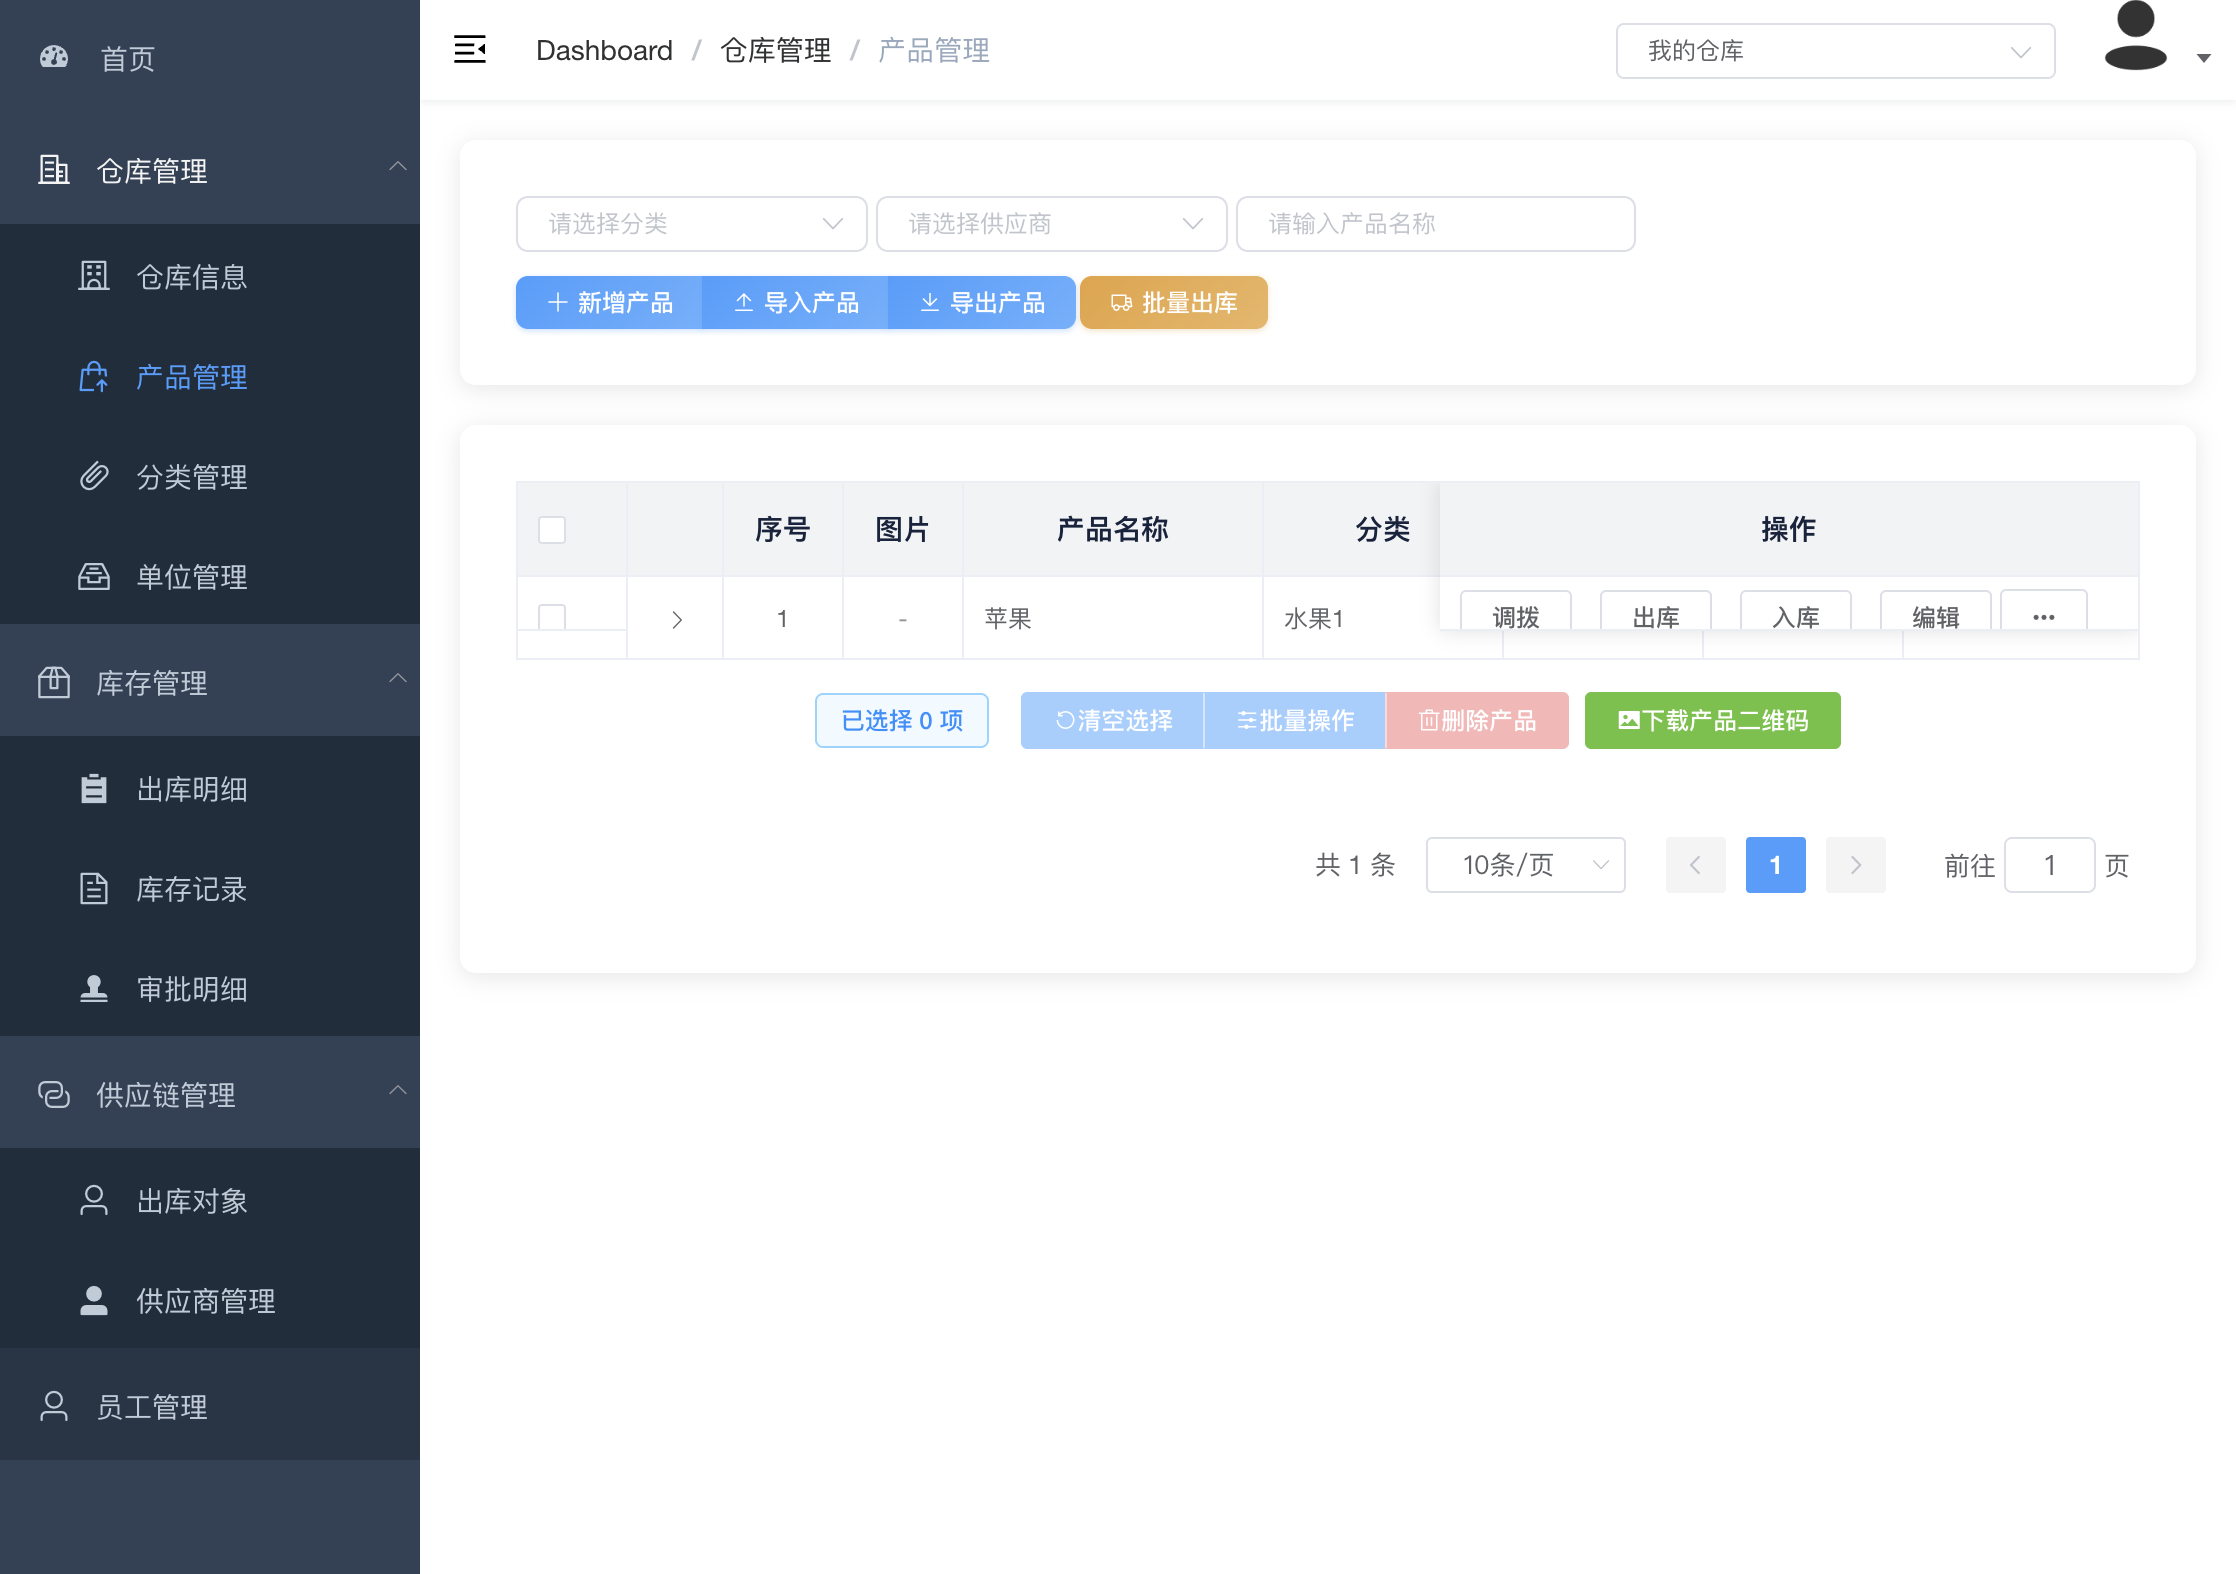Click the 出库明细 clipboard icon

pos(94,789)
